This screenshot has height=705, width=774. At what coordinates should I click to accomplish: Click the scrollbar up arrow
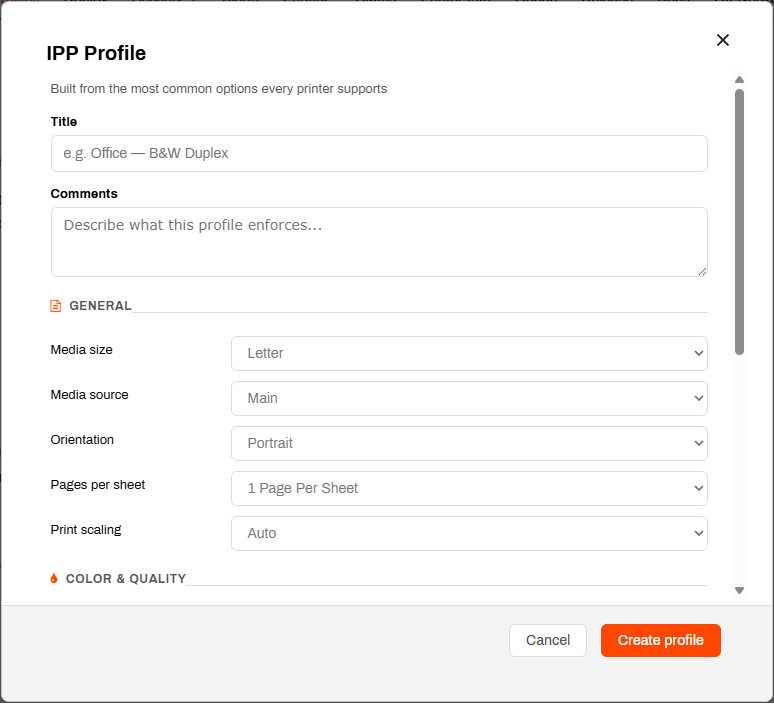pos(739,79)
